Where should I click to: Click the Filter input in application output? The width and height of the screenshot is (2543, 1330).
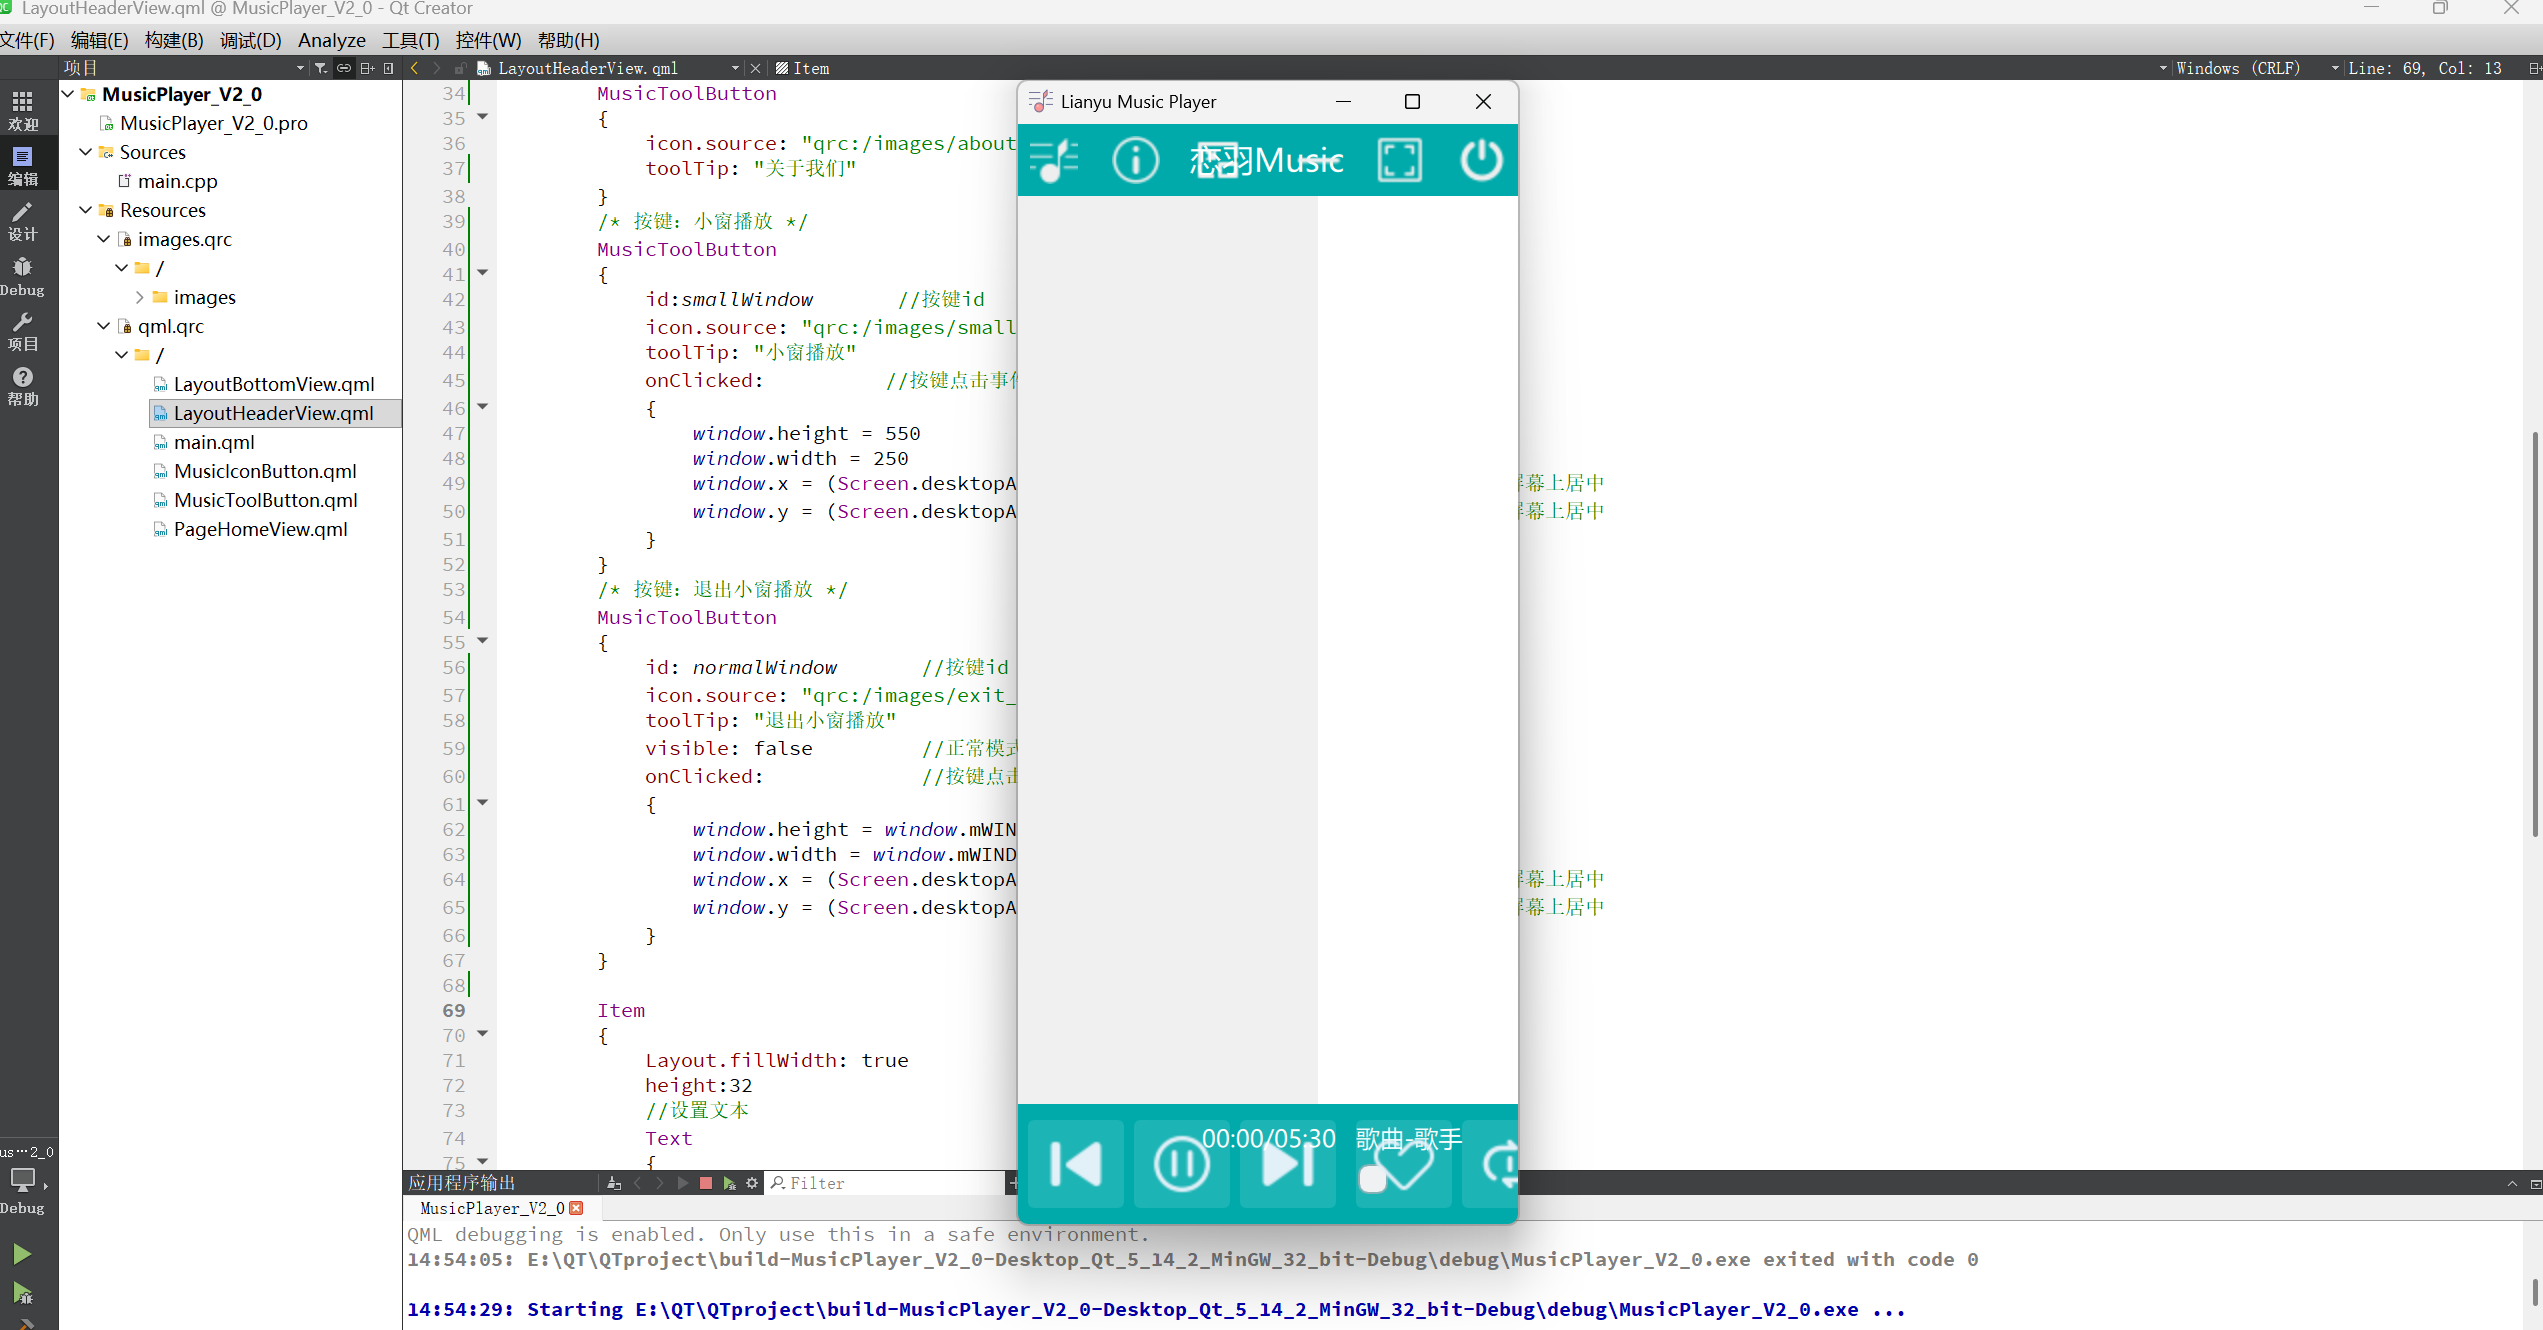coord(880,1183)
